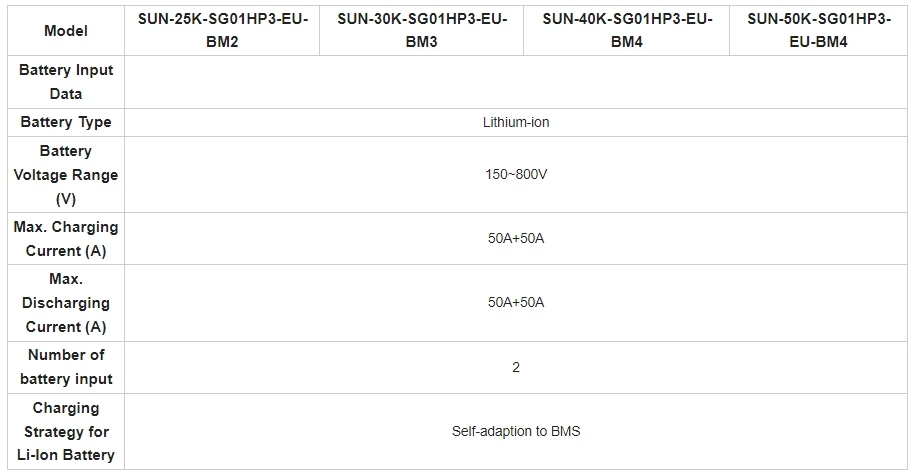Screen dimensions: 916x476
Task: Click the empty cell beside Battery Input Data
Action: click(515, 82)
